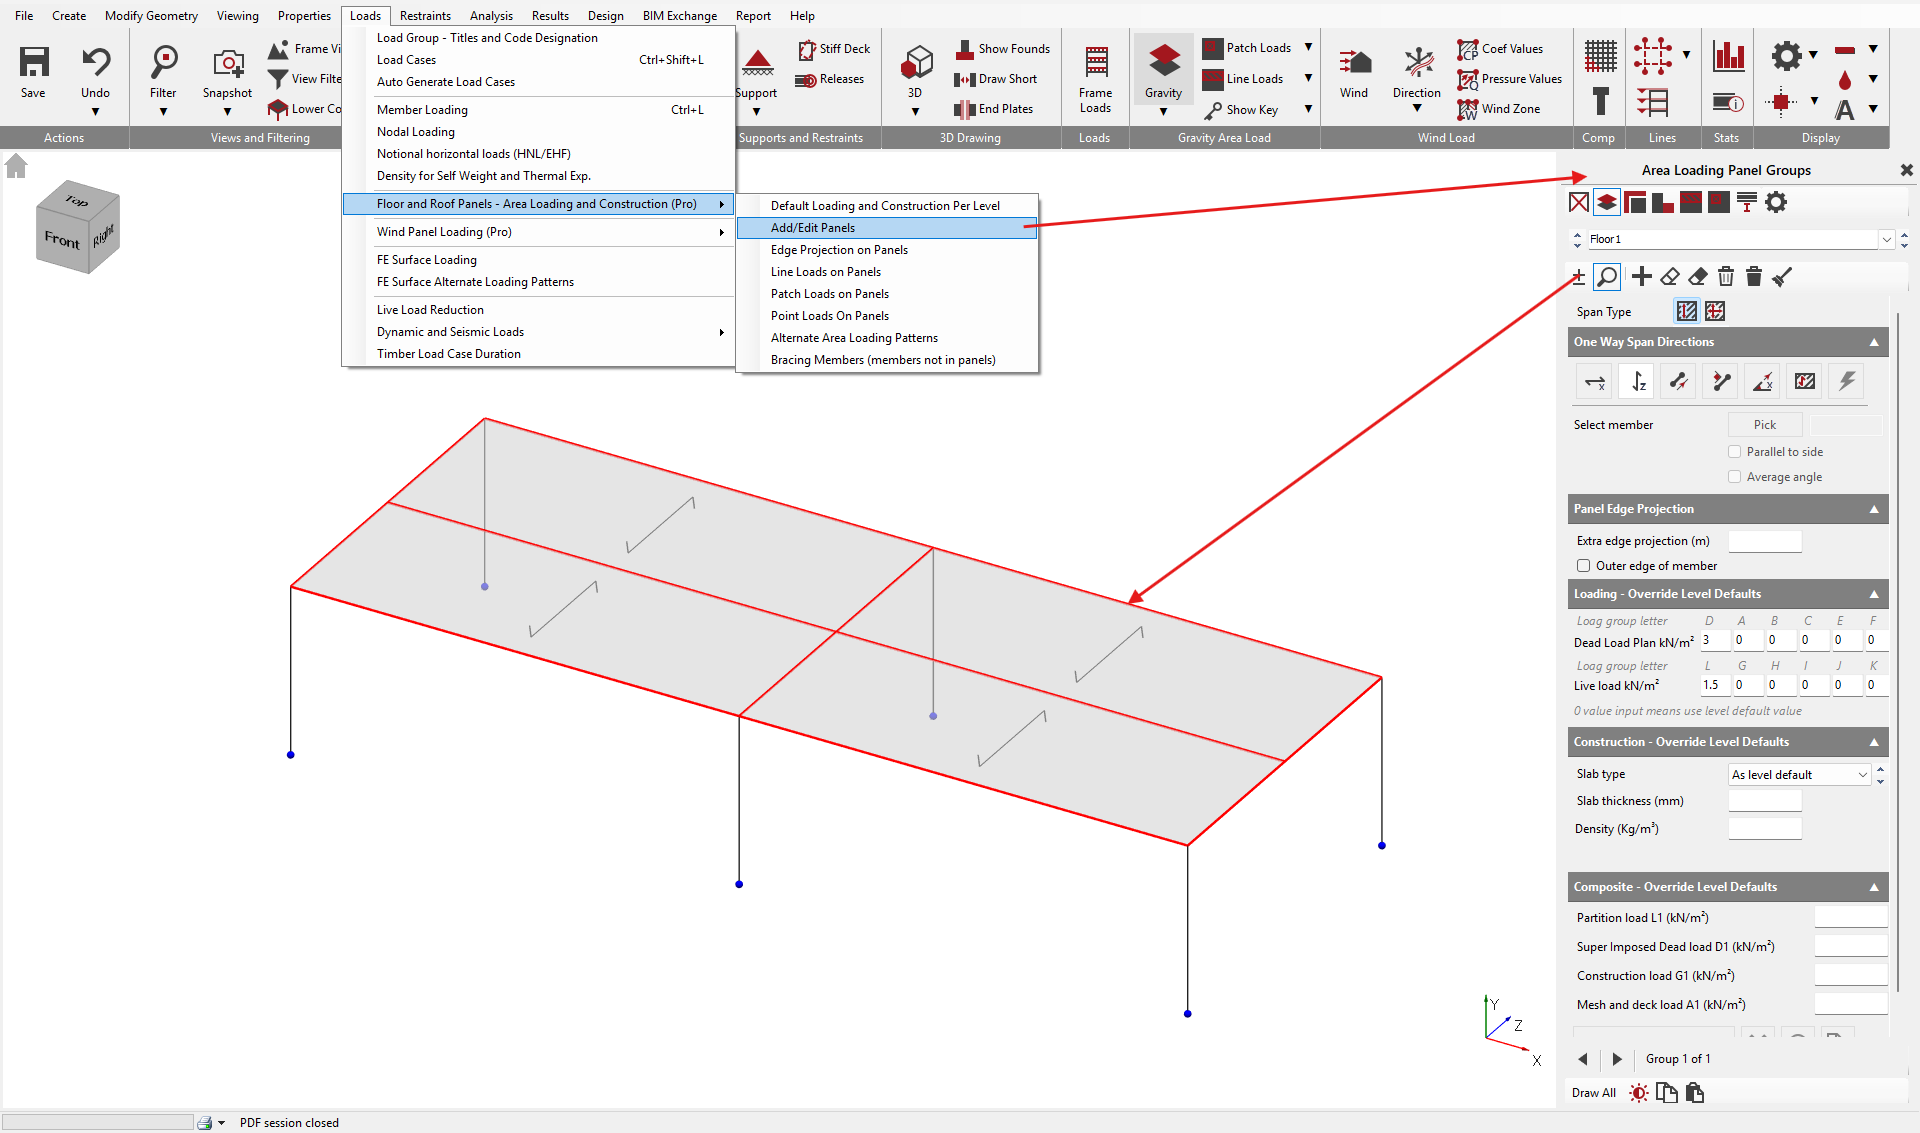Collapse the One Way Span Directions section
This screenshot has height=1133, width=1920.
tap(1874, 342)
